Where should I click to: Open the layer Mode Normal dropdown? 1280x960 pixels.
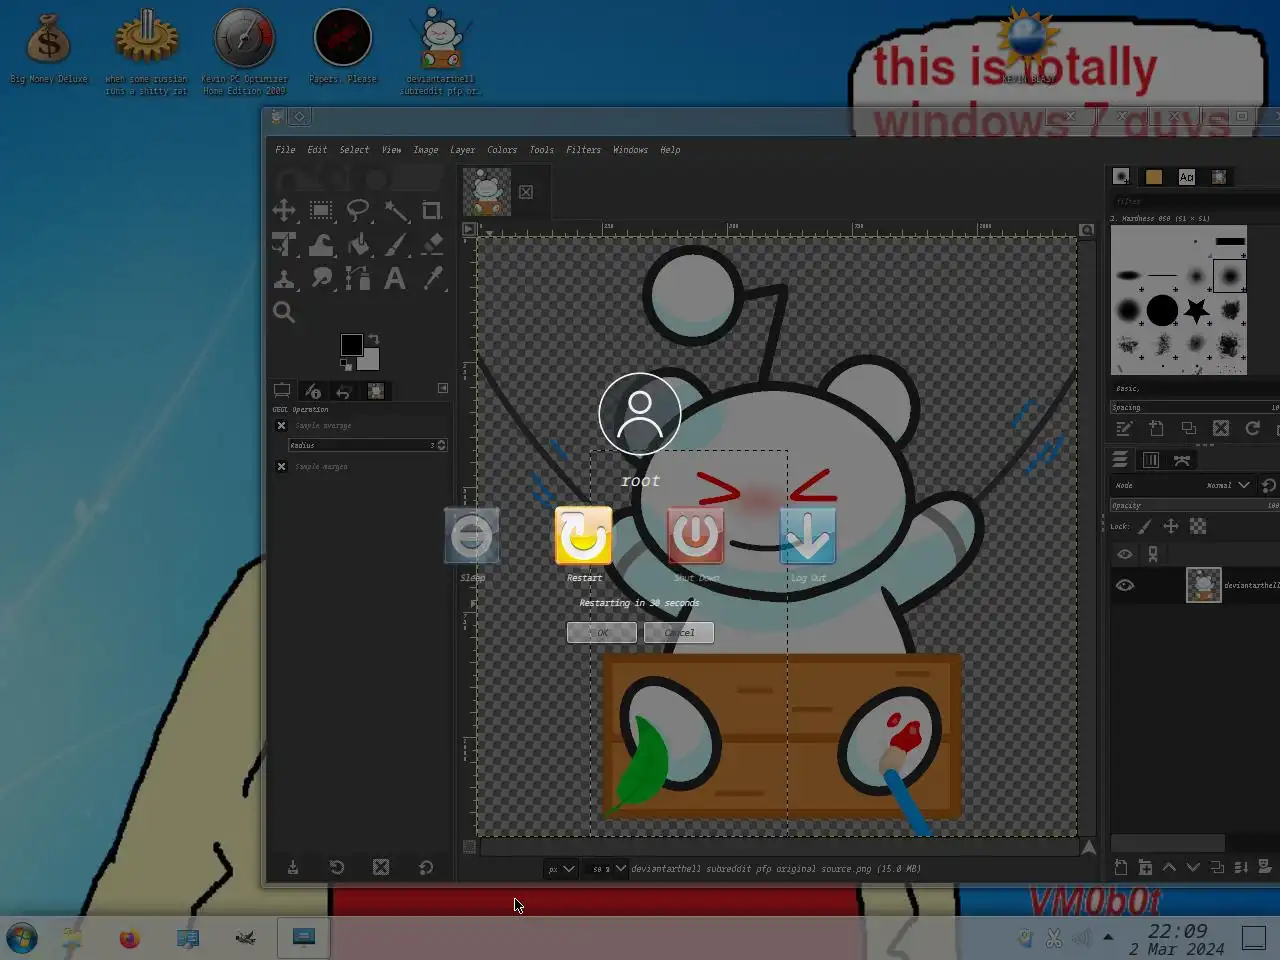(x=1228, y=485)
